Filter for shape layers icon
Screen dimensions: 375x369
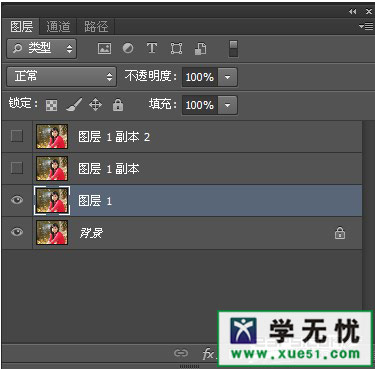tap(176, 49)
